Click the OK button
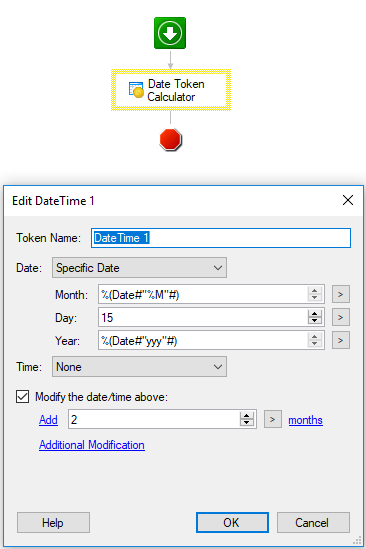This screenshot has height=549, width=366. [x=232, y=522]
